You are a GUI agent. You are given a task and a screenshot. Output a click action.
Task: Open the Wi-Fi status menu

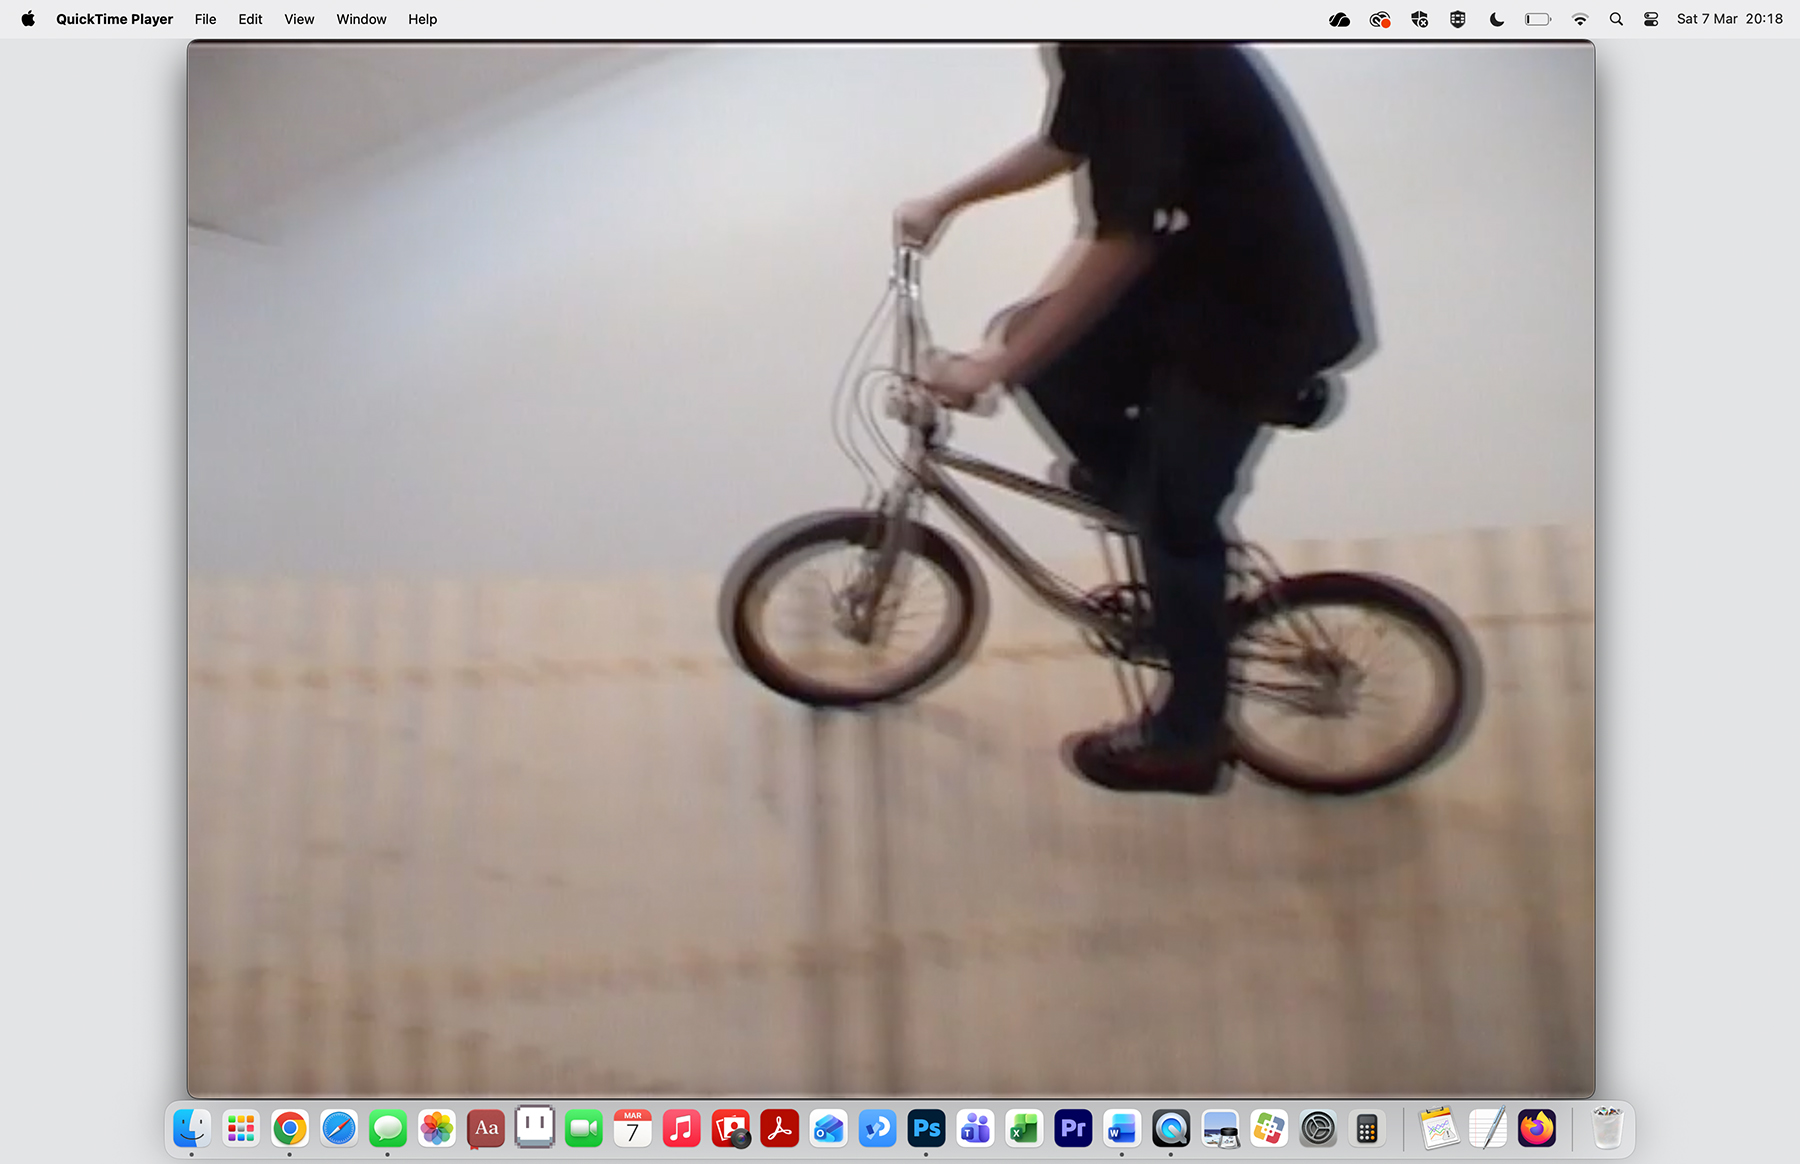[1580, 19]
